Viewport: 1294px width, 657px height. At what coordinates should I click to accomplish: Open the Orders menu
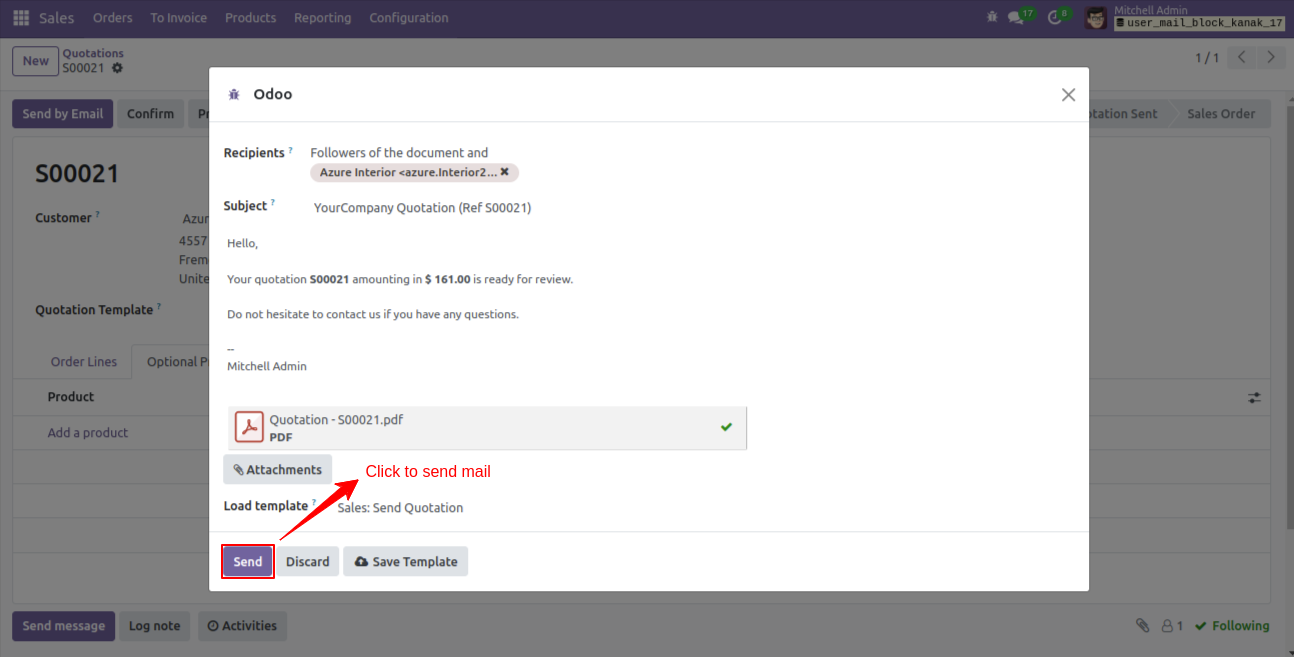coord(112,18)
